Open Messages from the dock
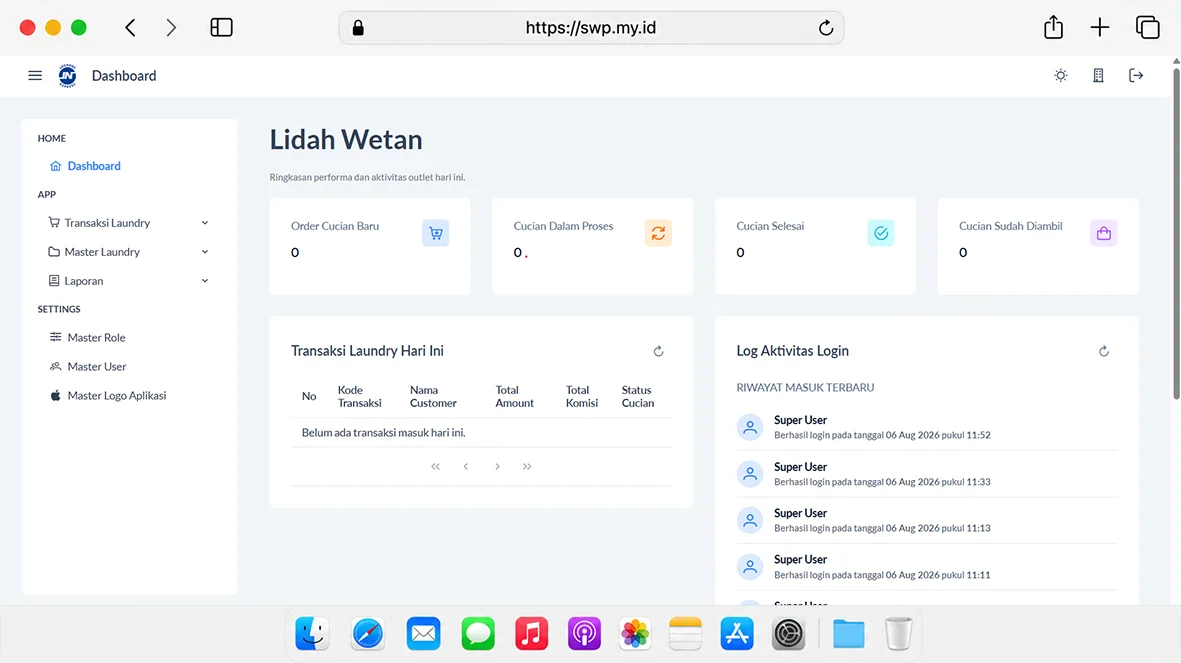1181x663 pixels. (478, 634)
